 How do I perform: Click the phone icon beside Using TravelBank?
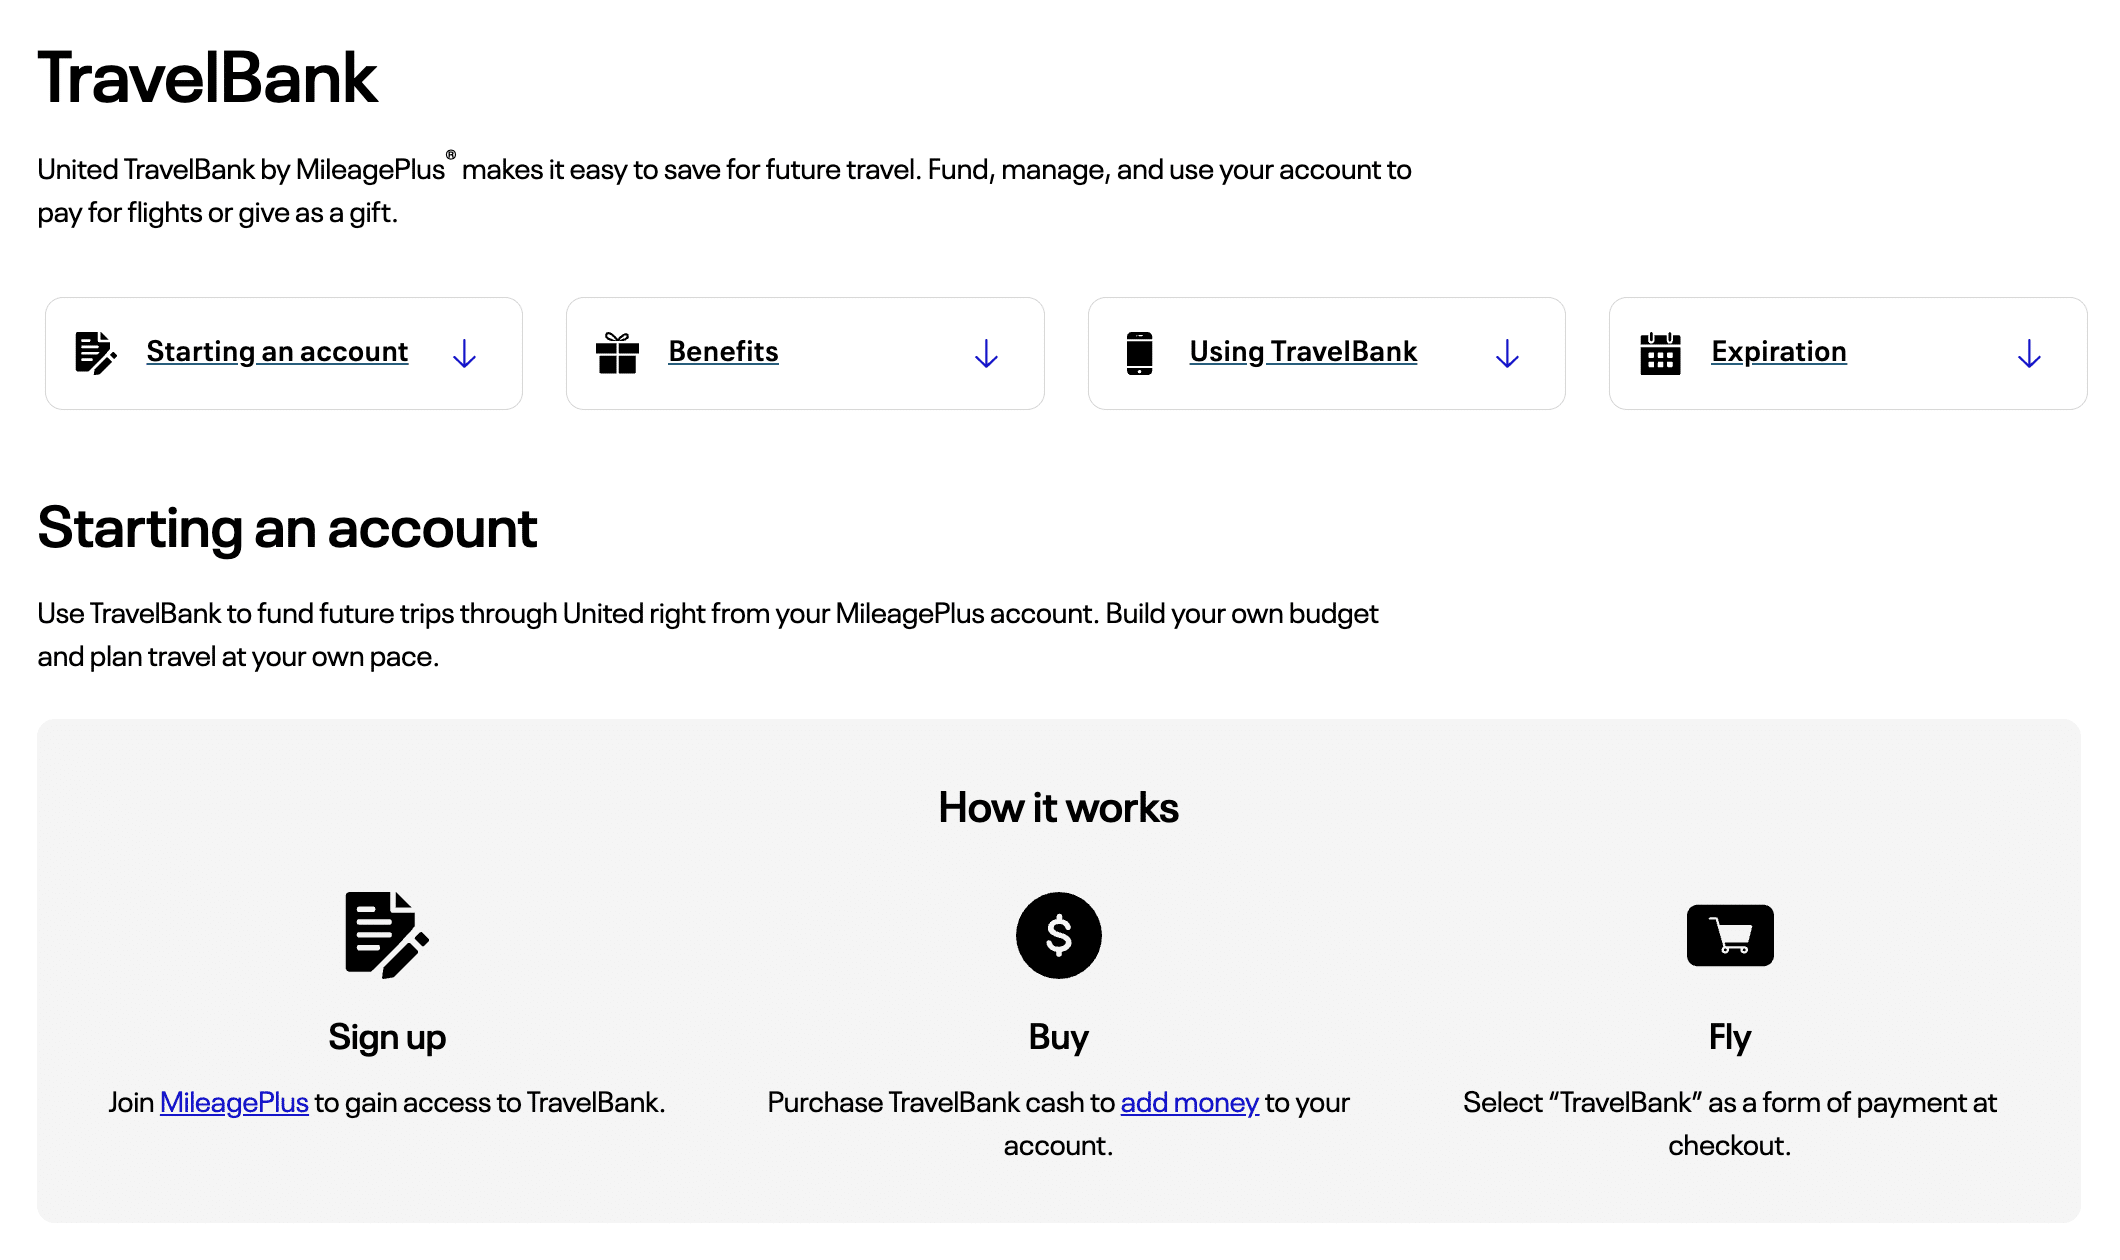pos(1139,353)
